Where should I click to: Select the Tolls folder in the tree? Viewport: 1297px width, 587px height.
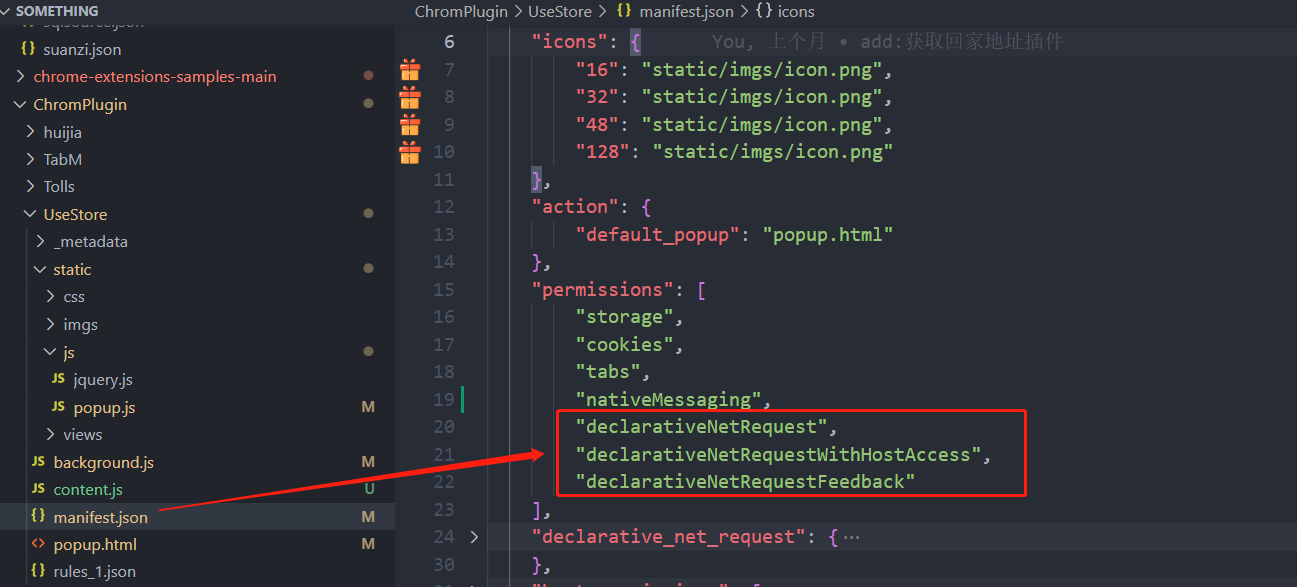click(58, 186)
